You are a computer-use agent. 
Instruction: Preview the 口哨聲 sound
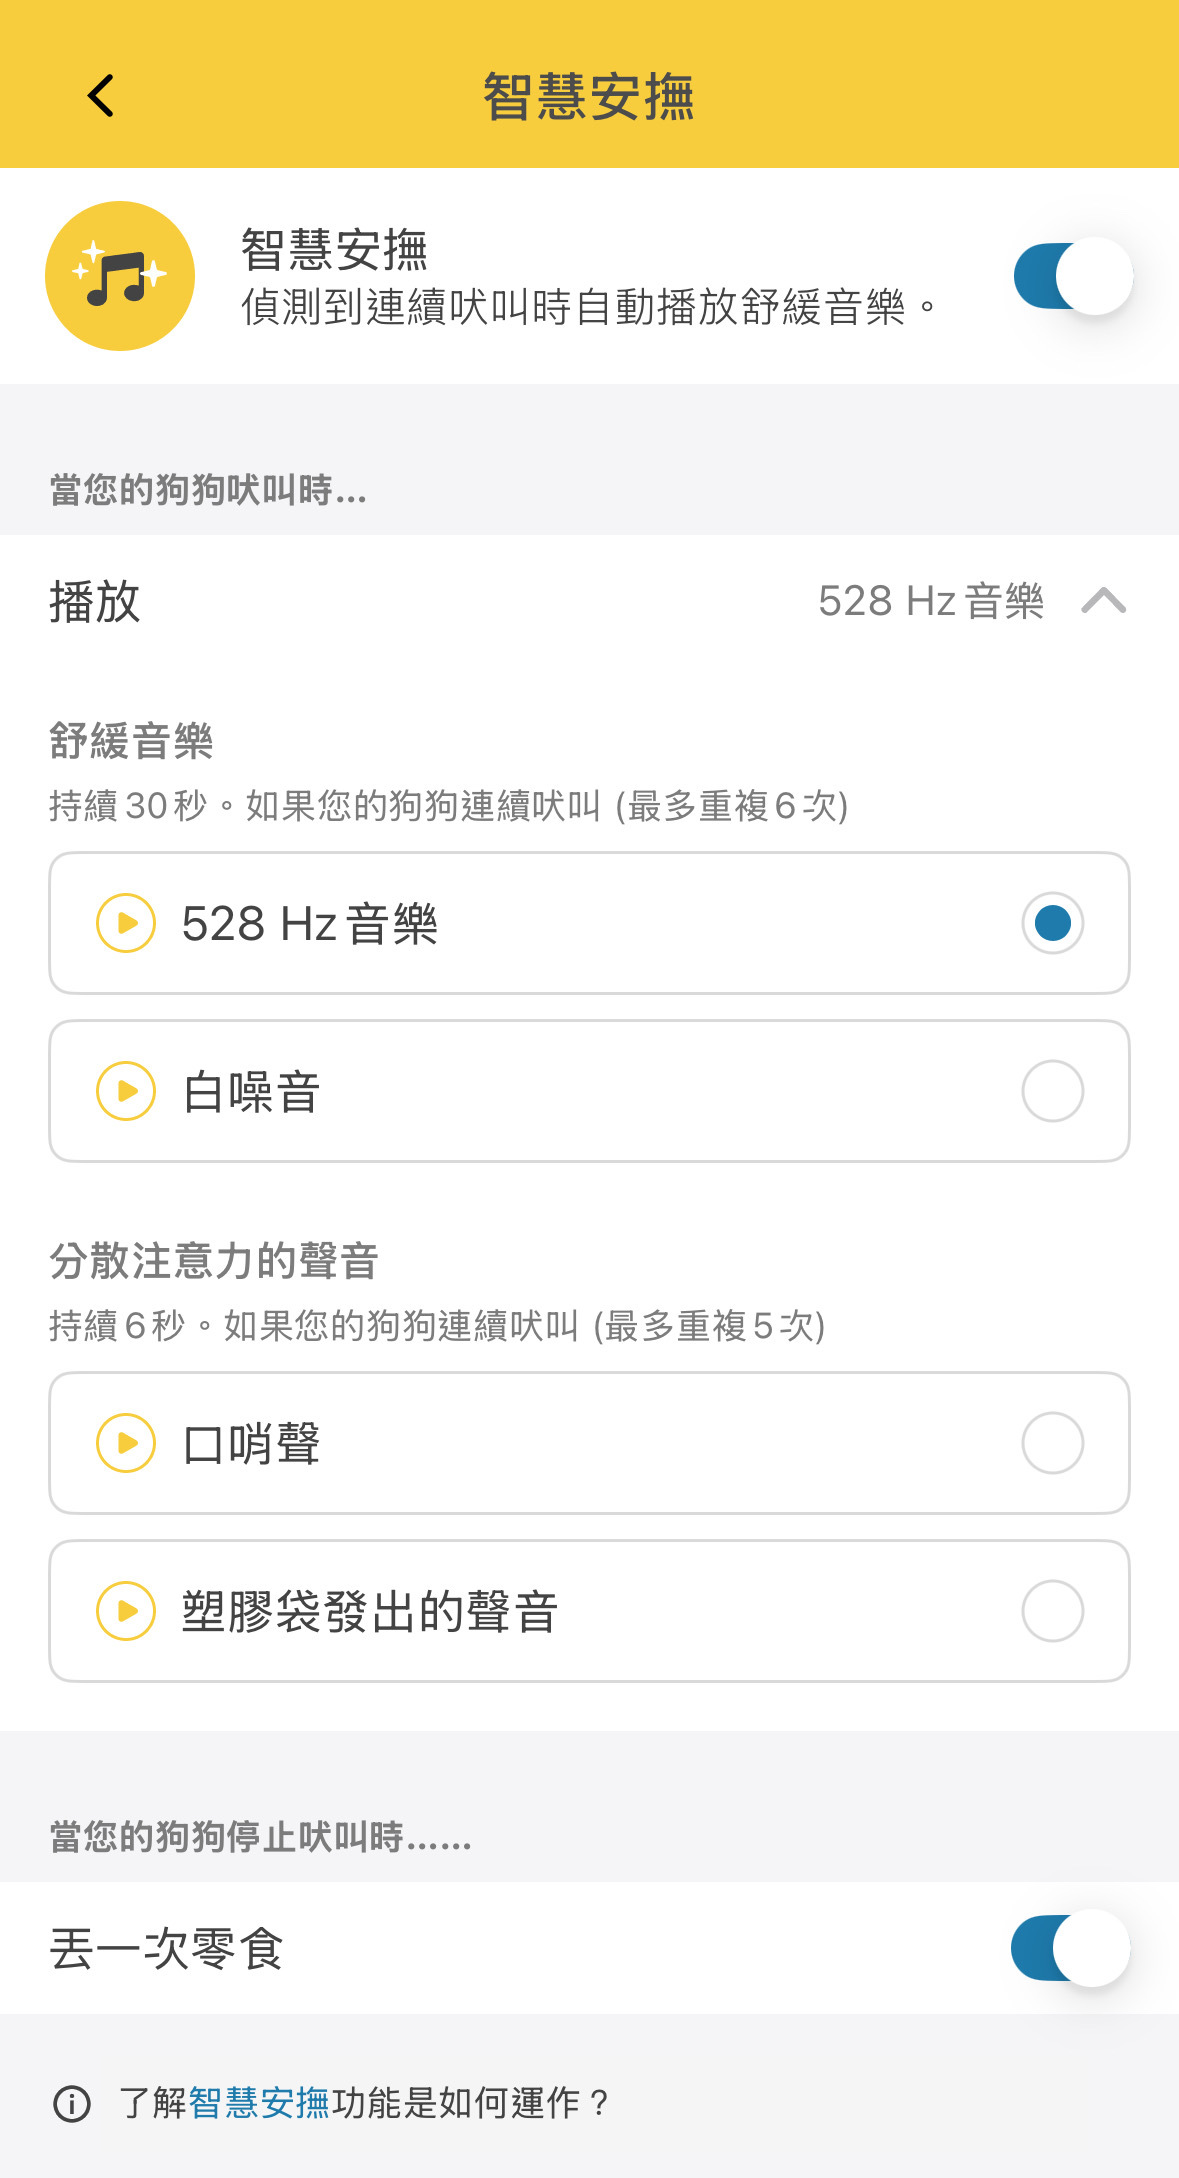pyautogui.click(x=126, y=1442)
